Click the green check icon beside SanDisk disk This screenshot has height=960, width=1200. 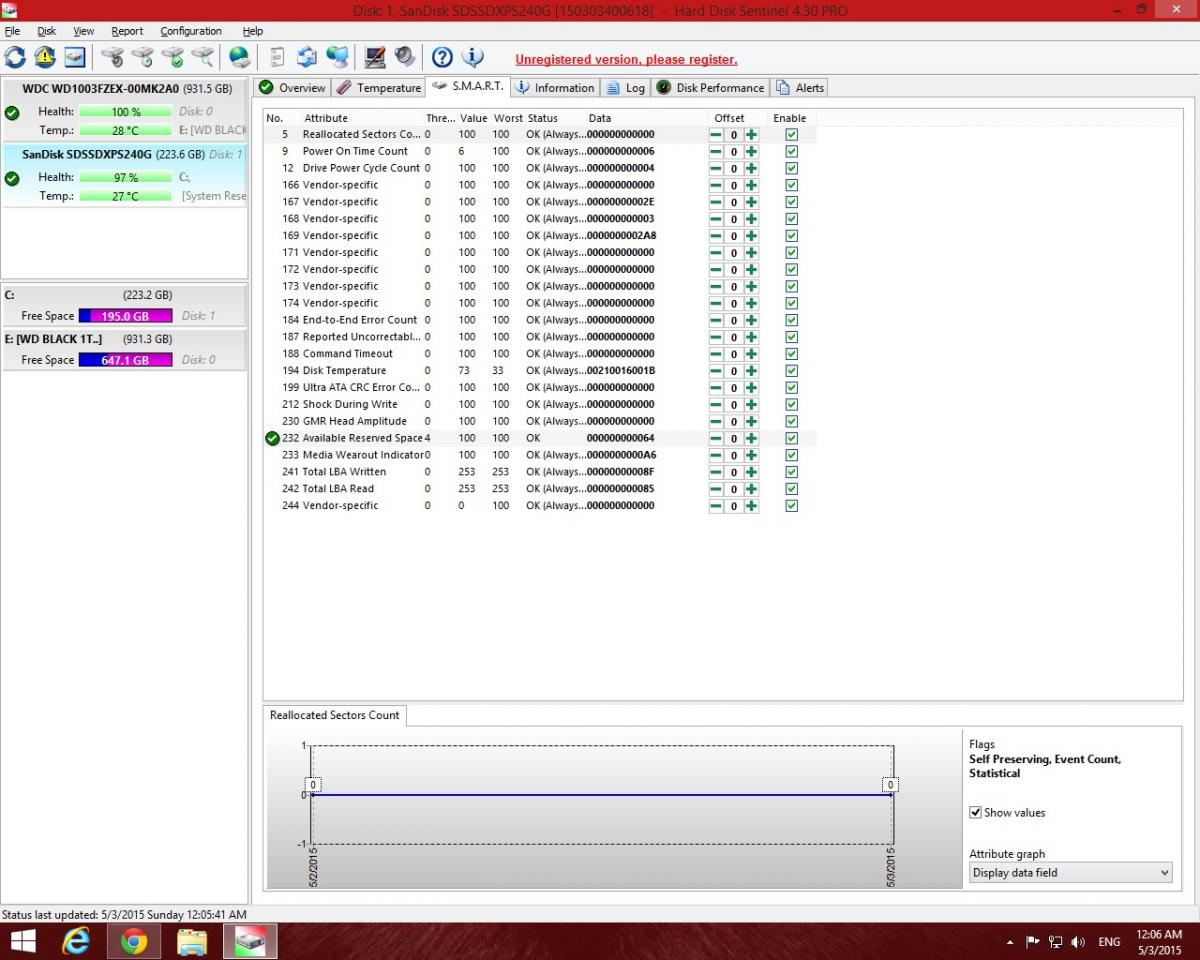[12, 179]
